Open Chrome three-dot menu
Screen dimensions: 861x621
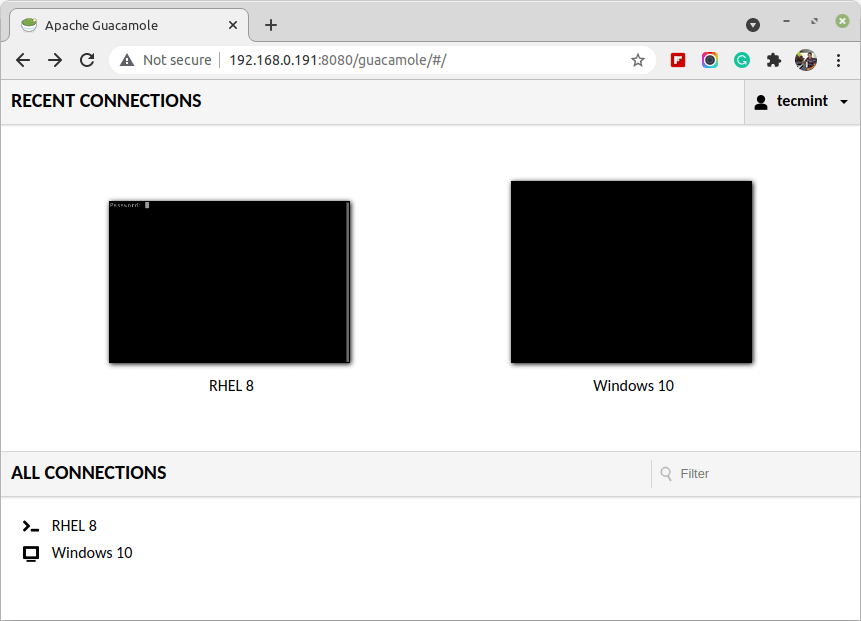pos(838,60)
